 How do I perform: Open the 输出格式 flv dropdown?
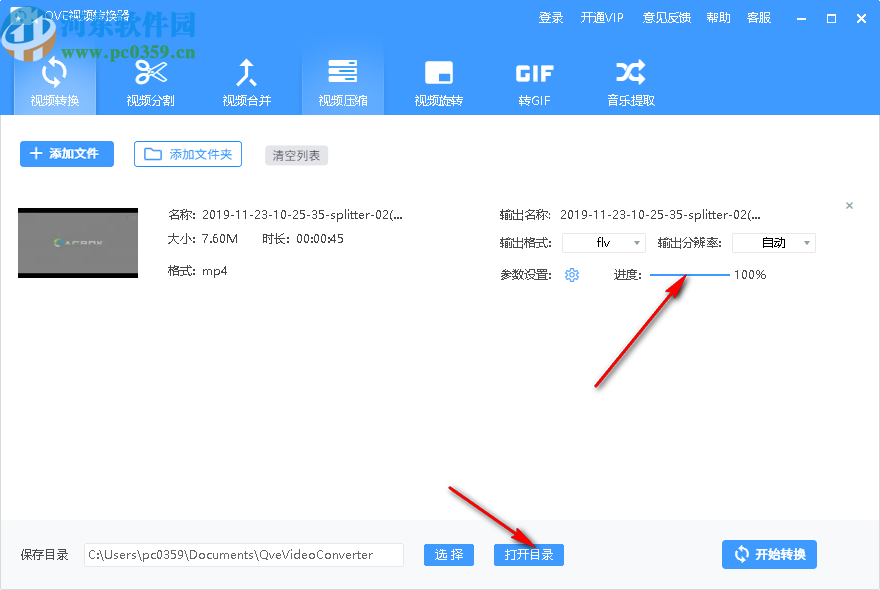click(600, 242)
